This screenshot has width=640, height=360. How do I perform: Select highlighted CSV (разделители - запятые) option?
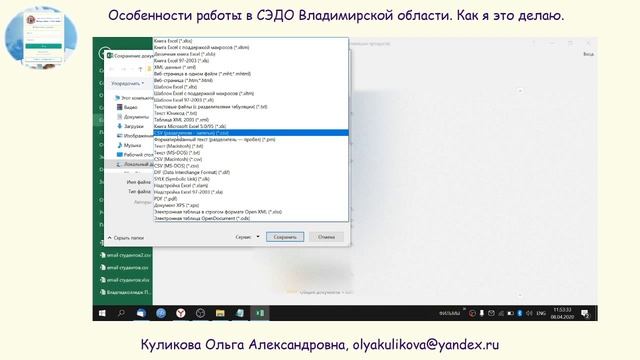(x=251, y=133)
